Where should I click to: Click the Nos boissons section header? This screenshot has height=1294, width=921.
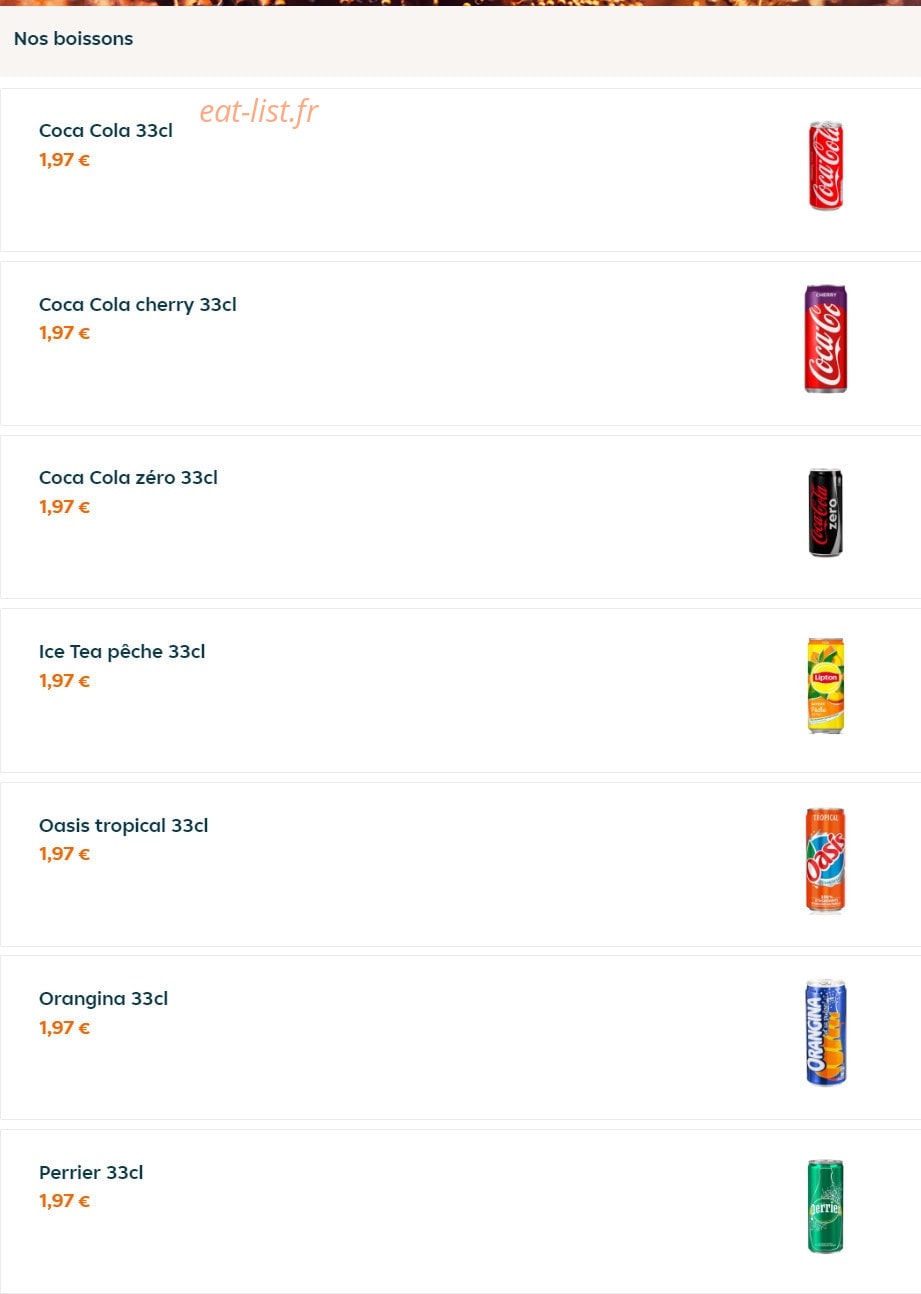[73, 39]
